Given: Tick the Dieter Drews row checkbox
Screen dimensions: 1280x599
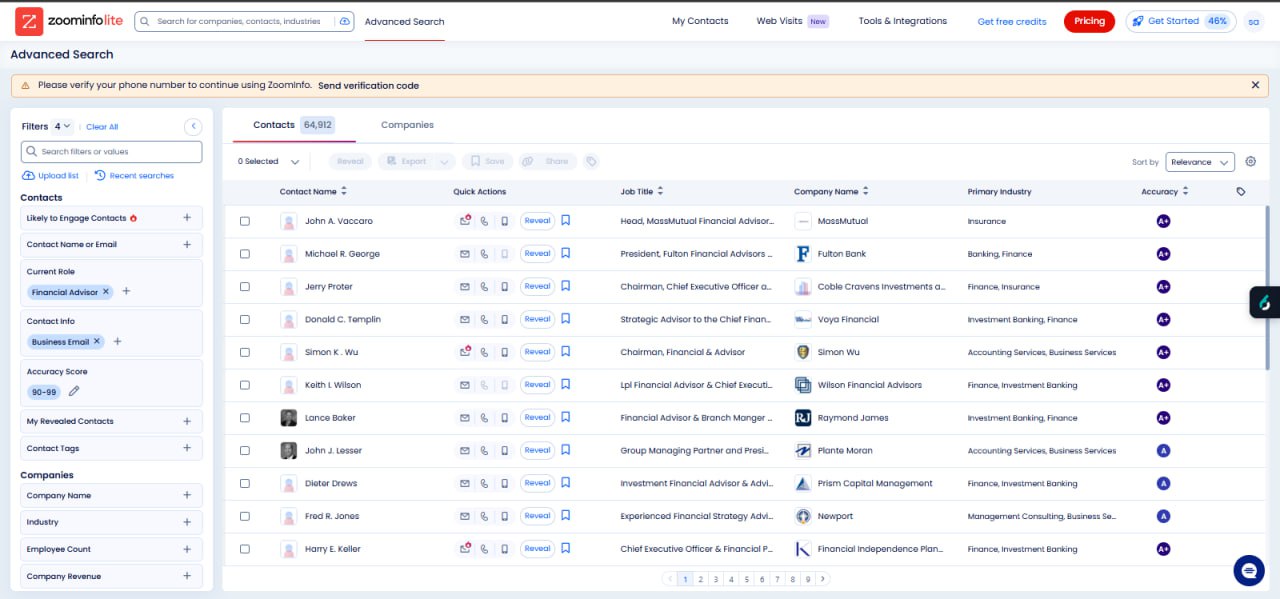Looking at the screenshot, I should (245, 484).
